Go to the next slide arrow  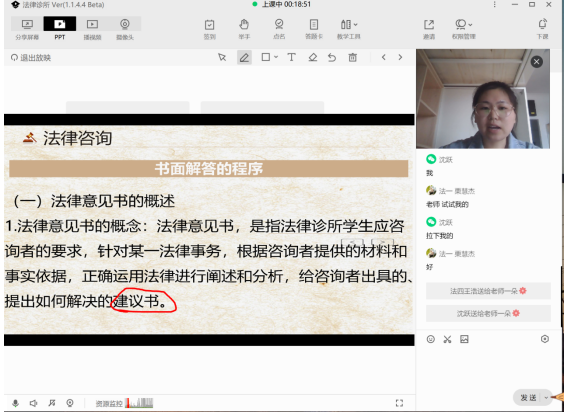click(x=400, y=57)
